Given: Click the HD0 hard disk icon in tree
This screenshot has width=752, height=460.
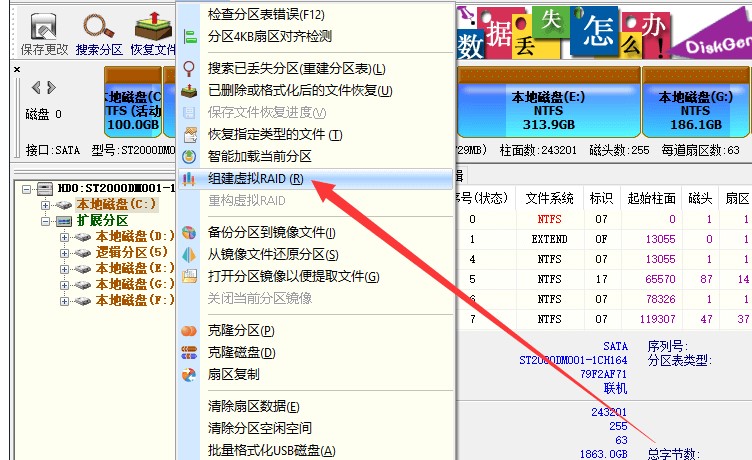Looking at the screenshot, I should [45, 189].
